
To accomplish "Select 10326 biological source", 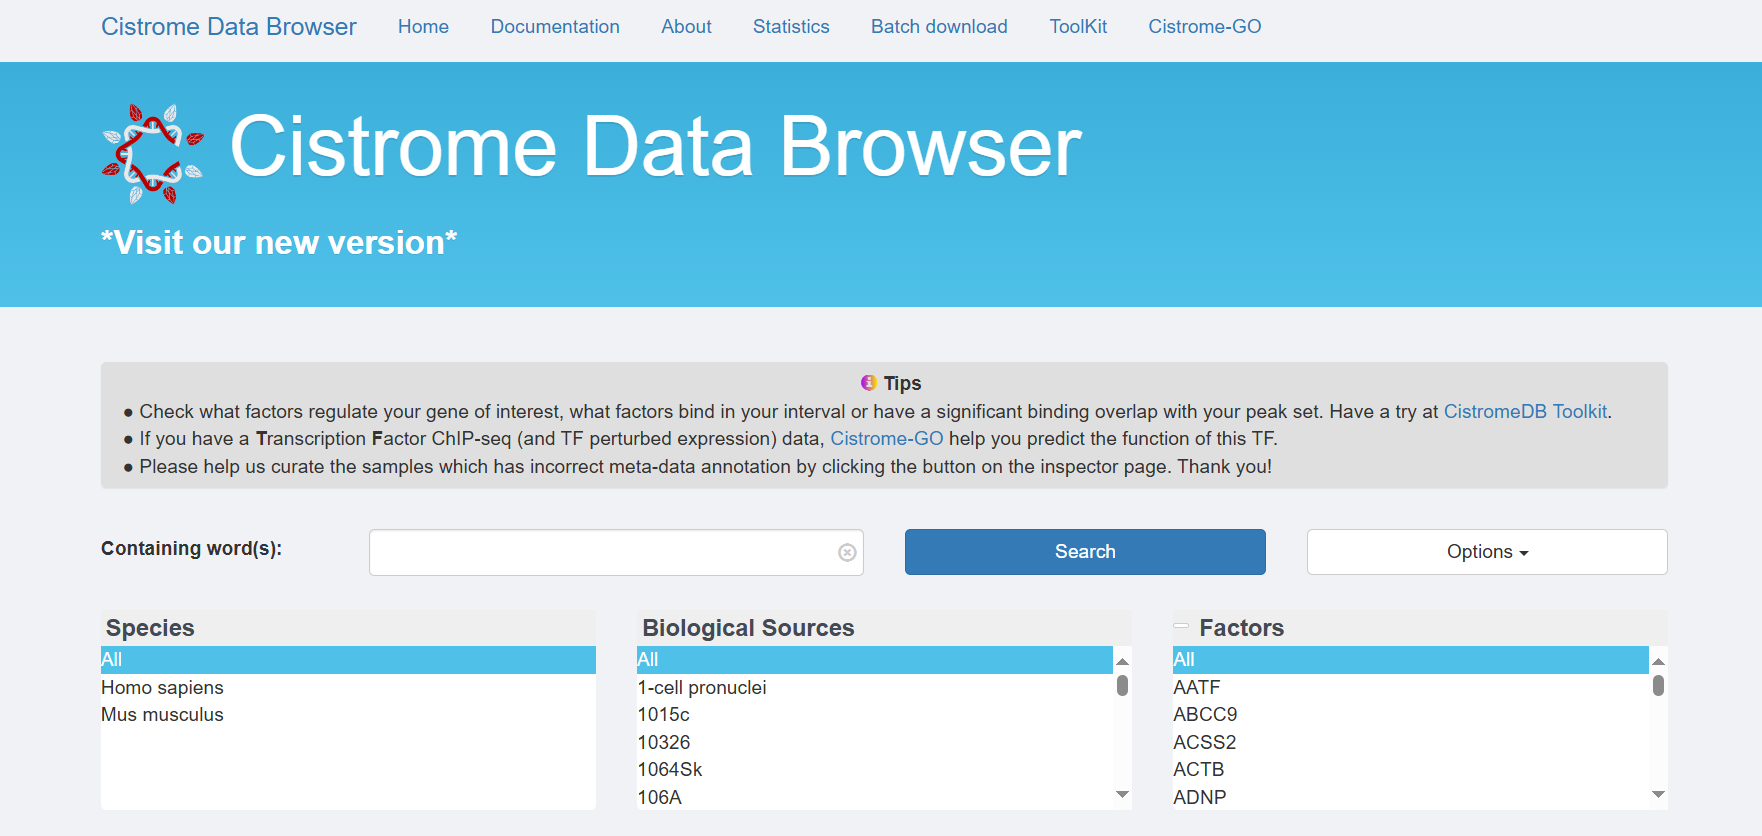I will click(875, 742).
